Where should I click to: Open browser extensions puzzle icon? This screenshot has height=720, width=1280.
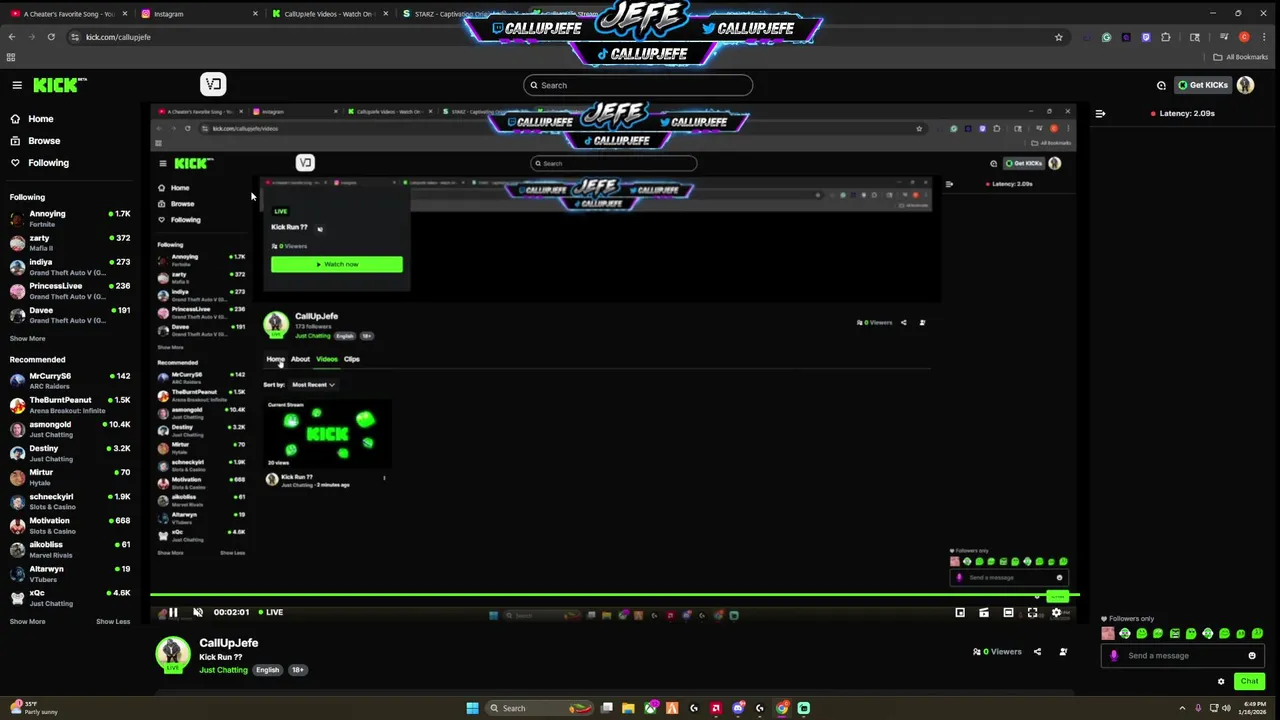[x=1165, y=37]
